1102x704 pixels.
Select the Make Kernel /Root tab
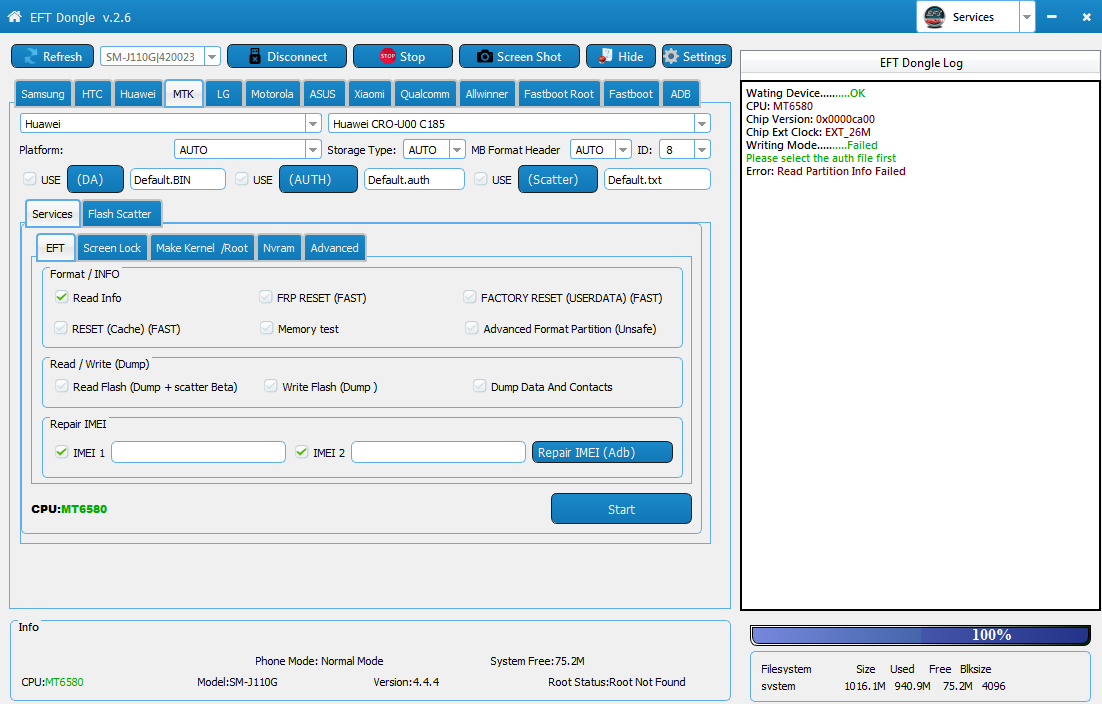[202, 248]
